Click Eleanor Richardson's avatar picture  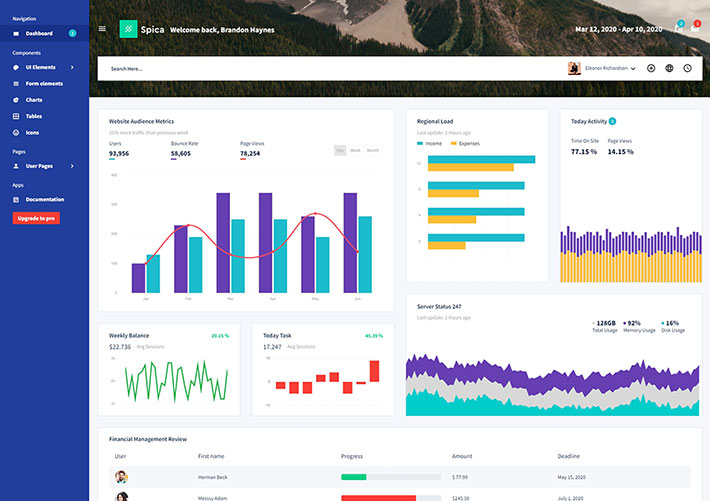574,68
